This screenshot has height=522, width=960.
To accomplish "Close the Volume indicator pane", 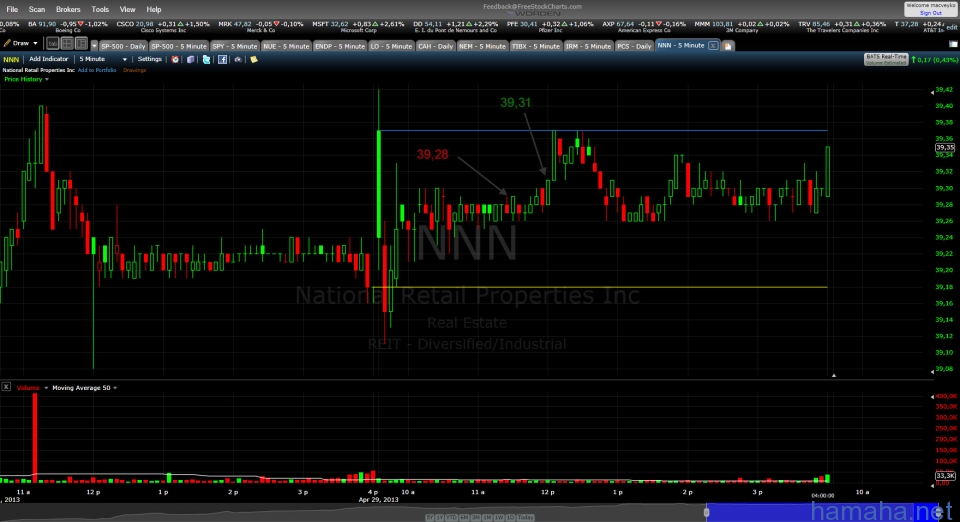I will (6, 387).
